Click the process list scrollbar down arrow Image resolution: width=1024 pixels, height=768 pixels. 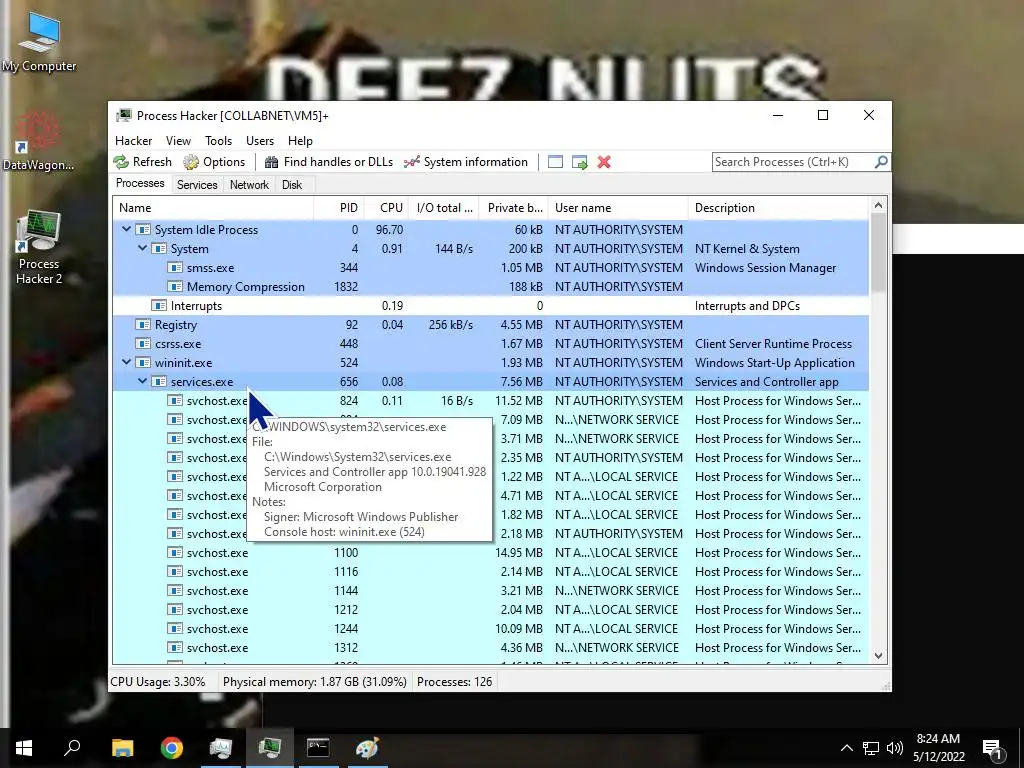click(x=878, y=656)
